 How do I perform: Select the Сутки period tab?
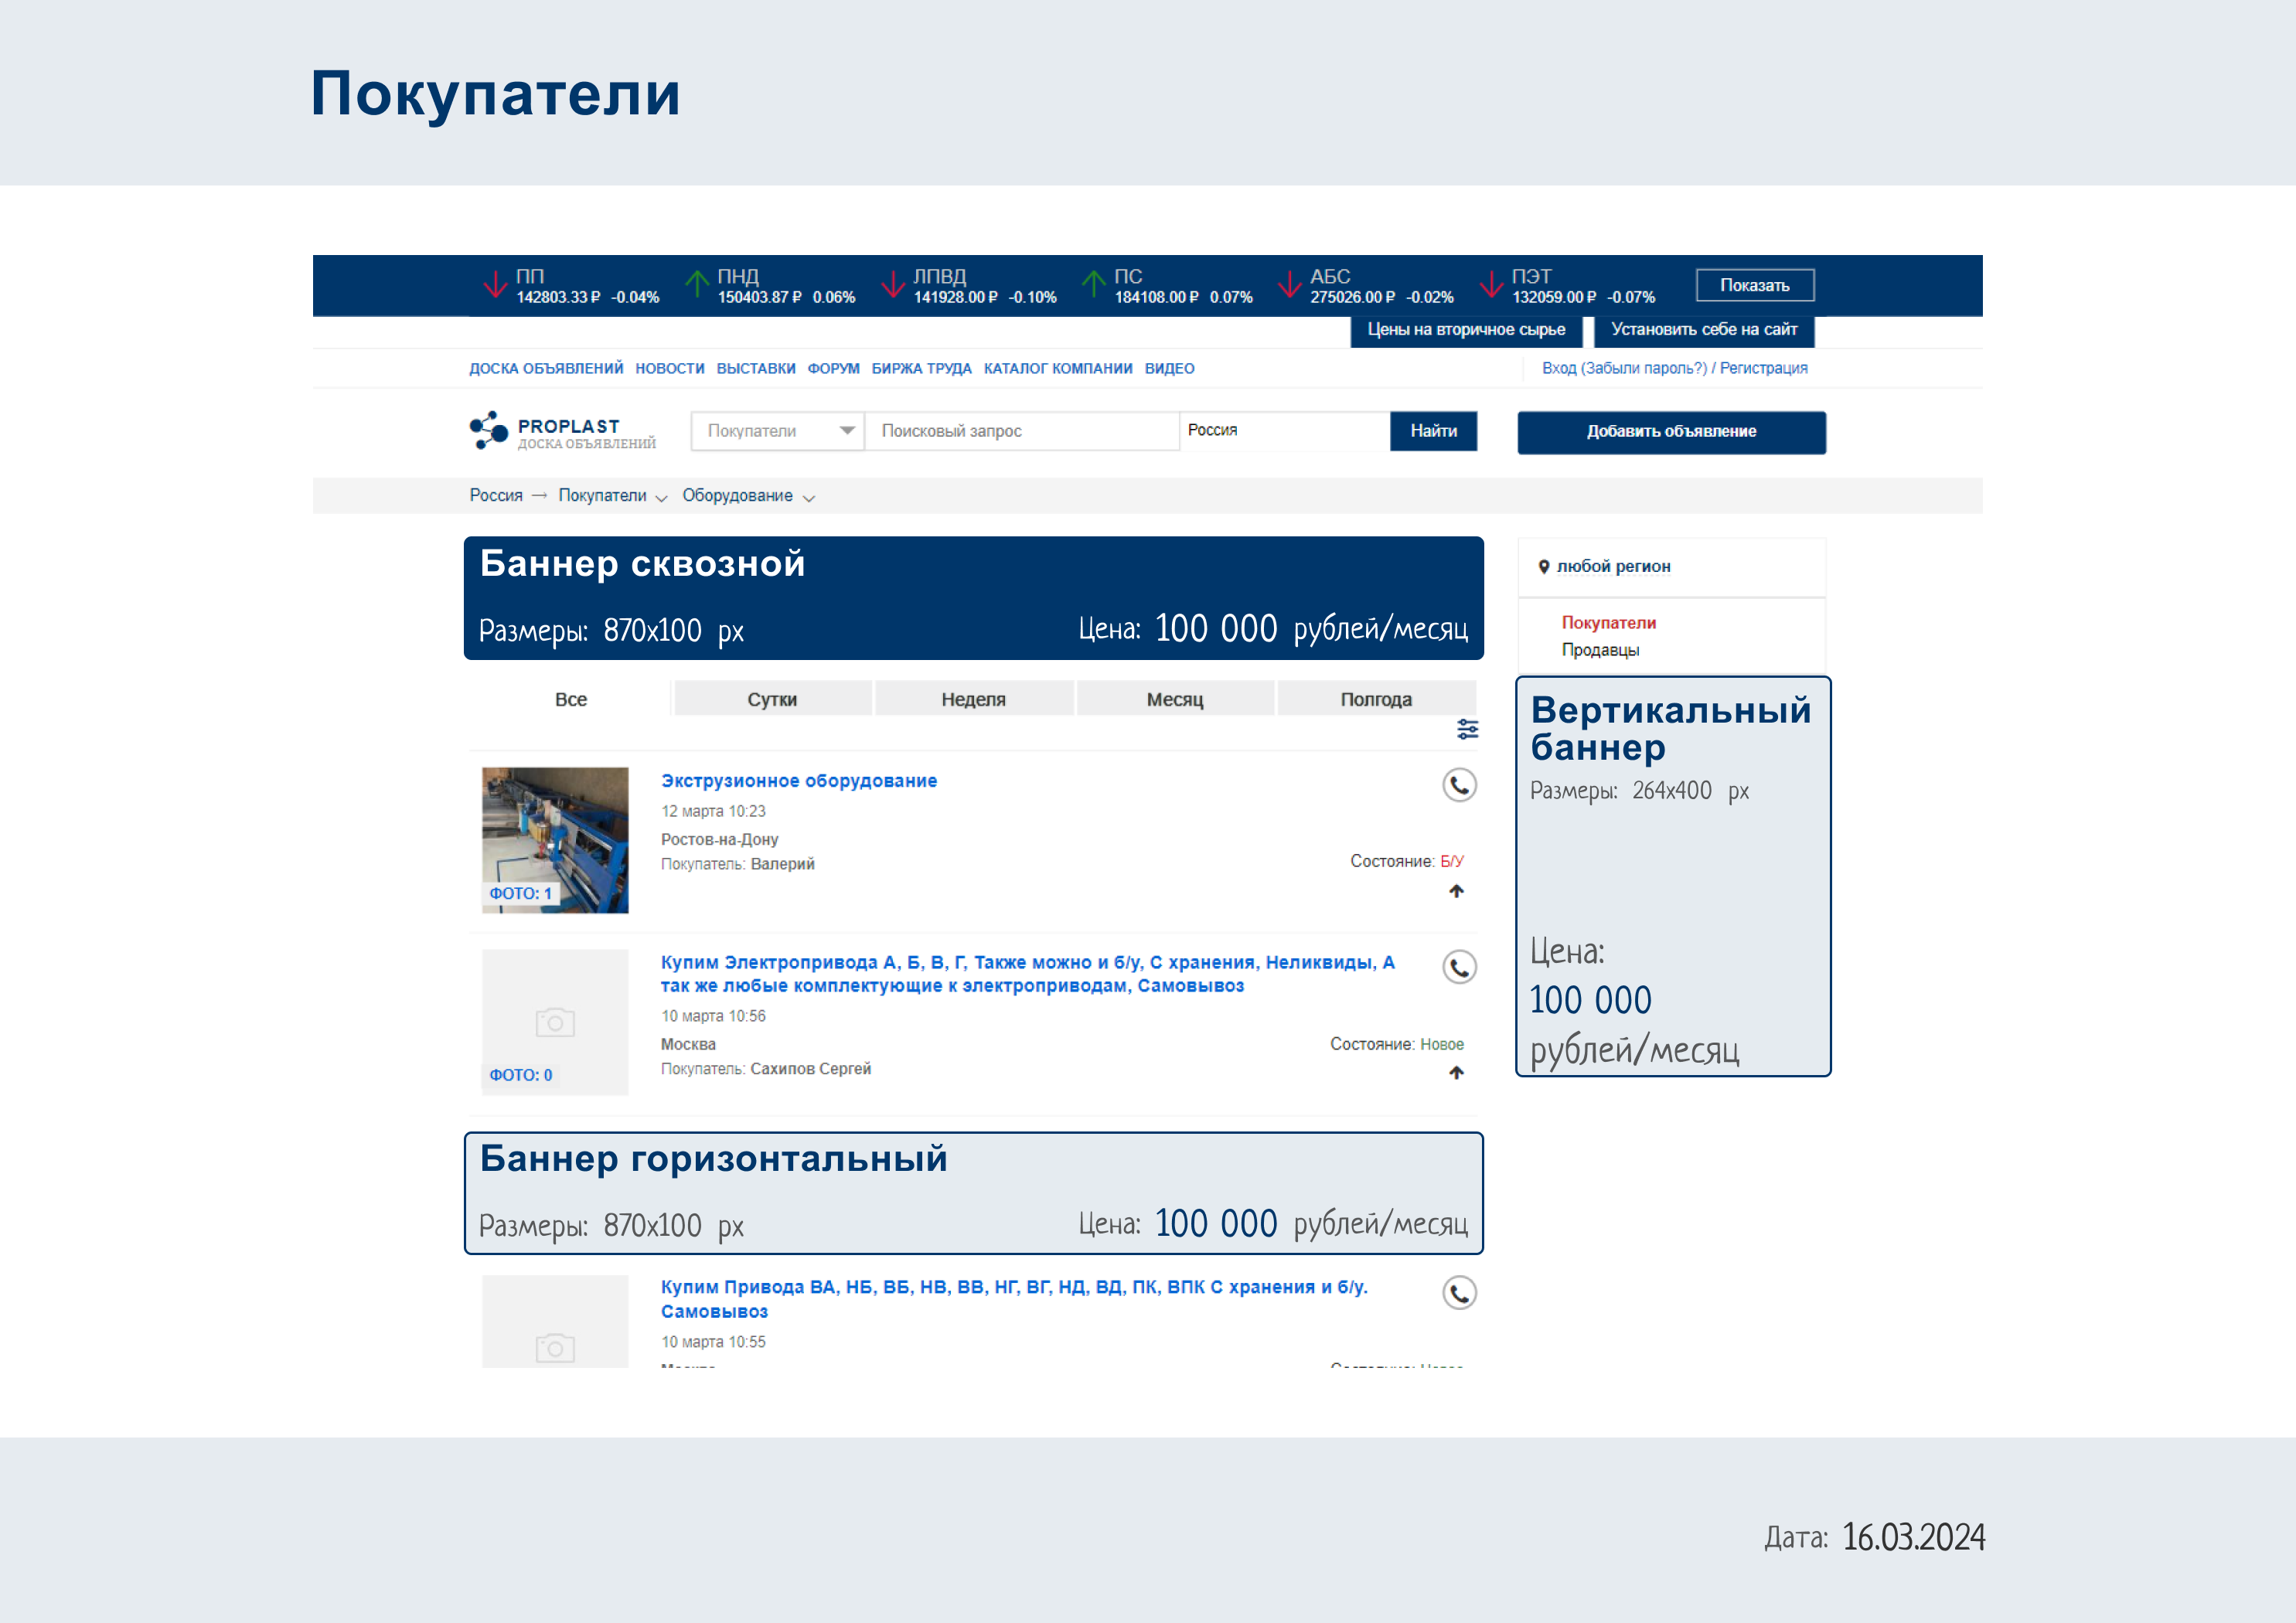click(772, 699)
